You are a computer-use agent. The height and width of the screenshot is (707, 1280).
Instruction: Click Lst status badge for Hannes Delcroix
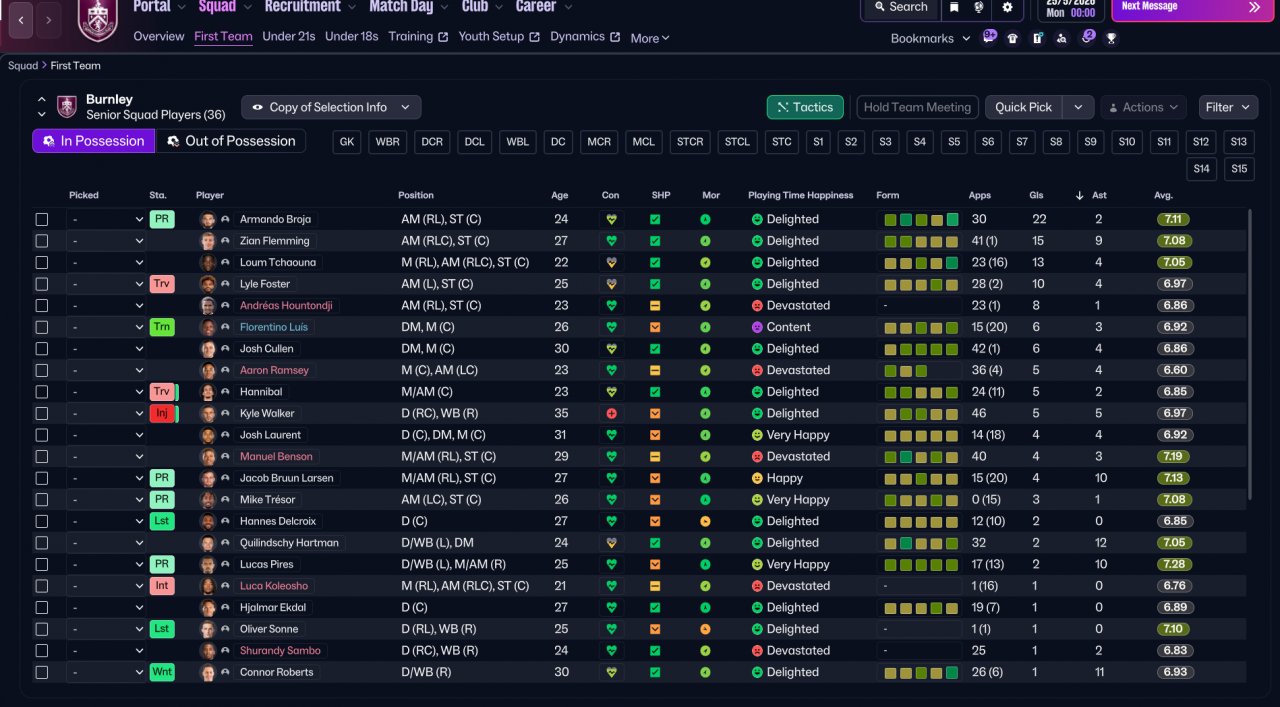(161, 521)
